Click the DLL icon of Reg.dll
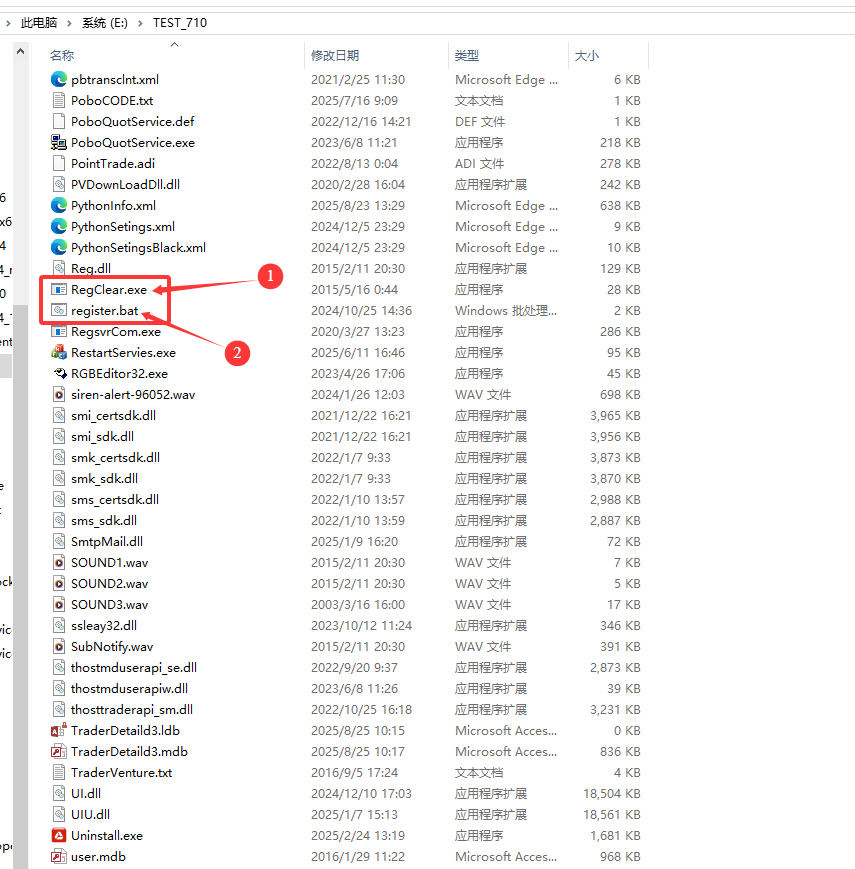The image size is (855, 869). 59,269
